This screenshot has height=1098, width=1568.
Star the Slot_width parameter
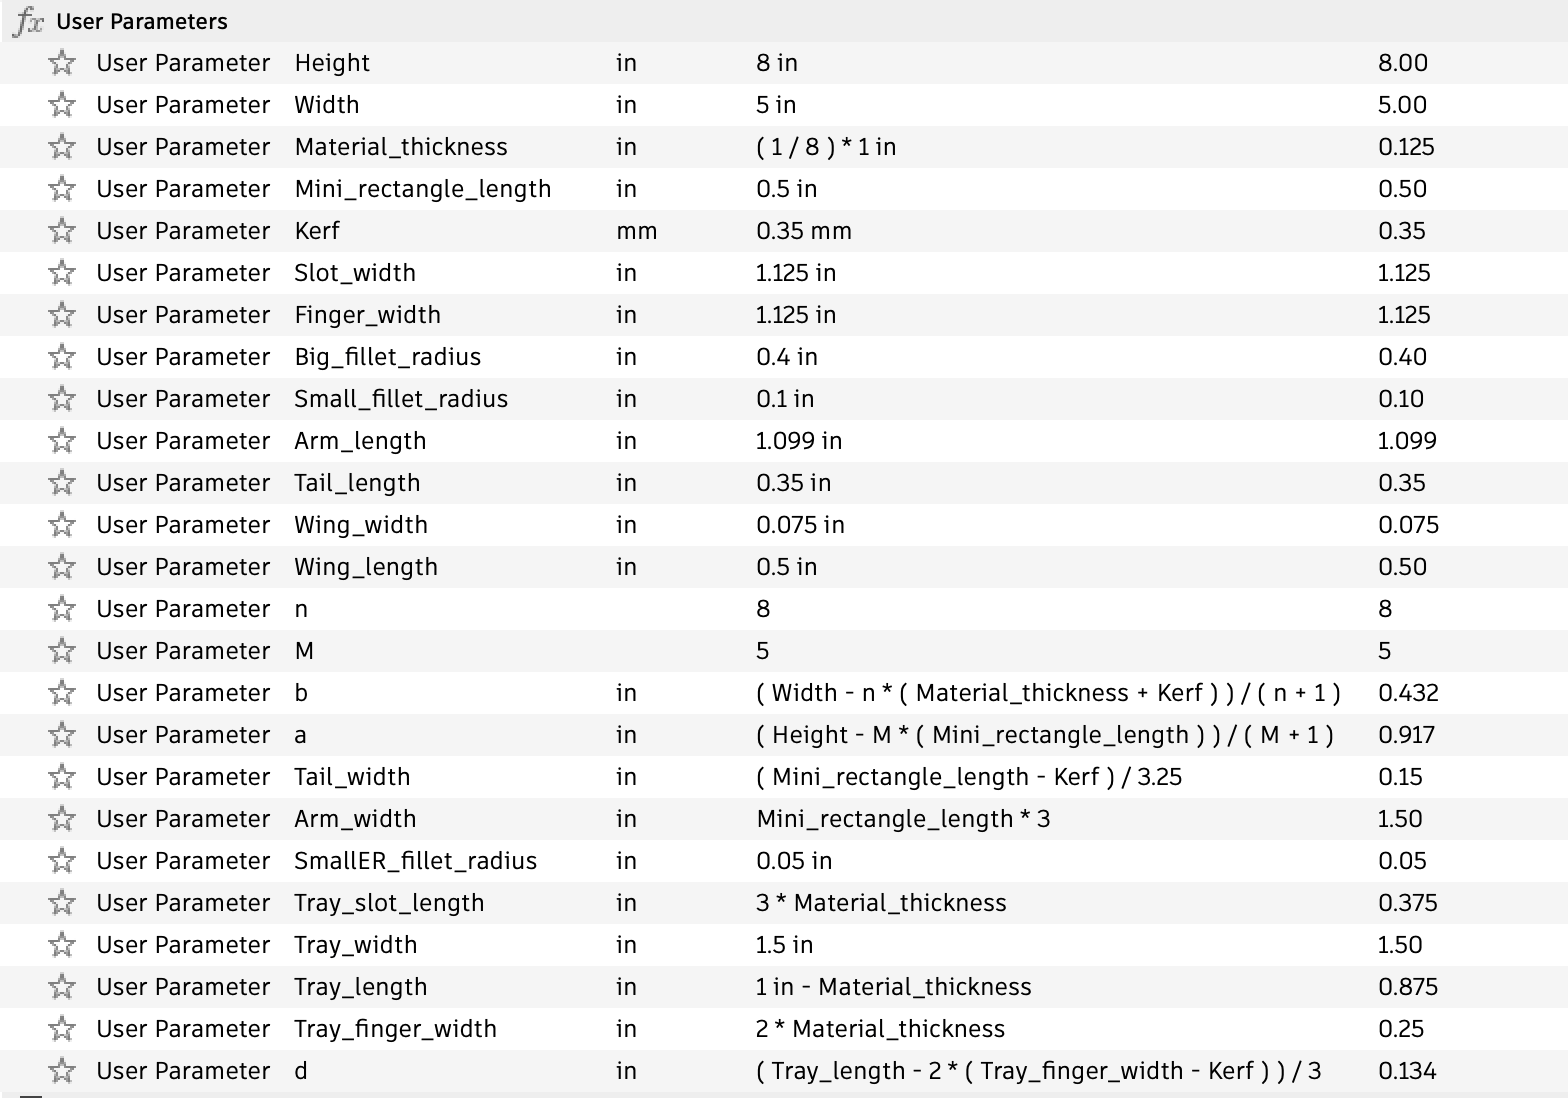[x=62, y=273]
